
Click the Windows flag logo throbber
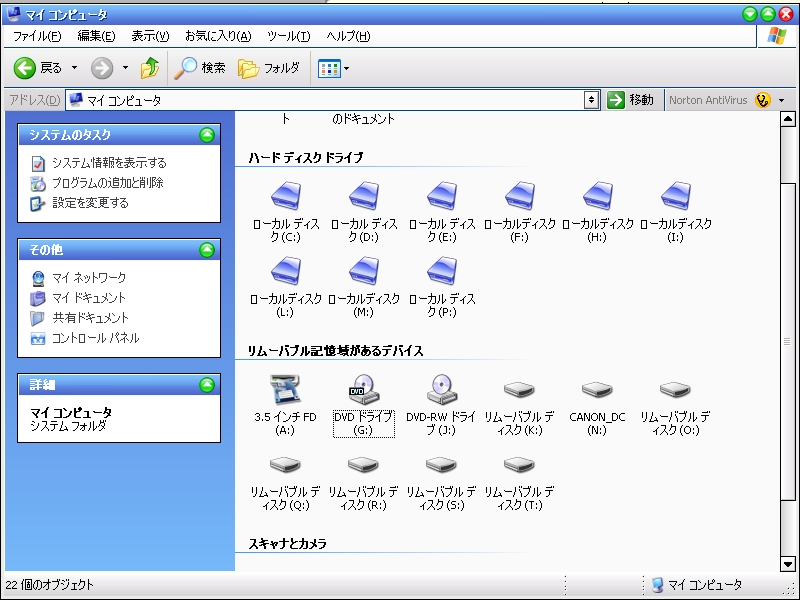[777, 36]
